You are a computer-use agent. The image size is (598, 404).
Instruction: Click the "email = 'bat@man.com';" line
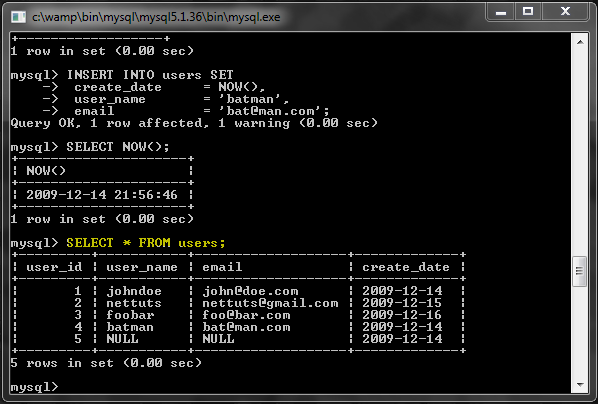[201, 111]
